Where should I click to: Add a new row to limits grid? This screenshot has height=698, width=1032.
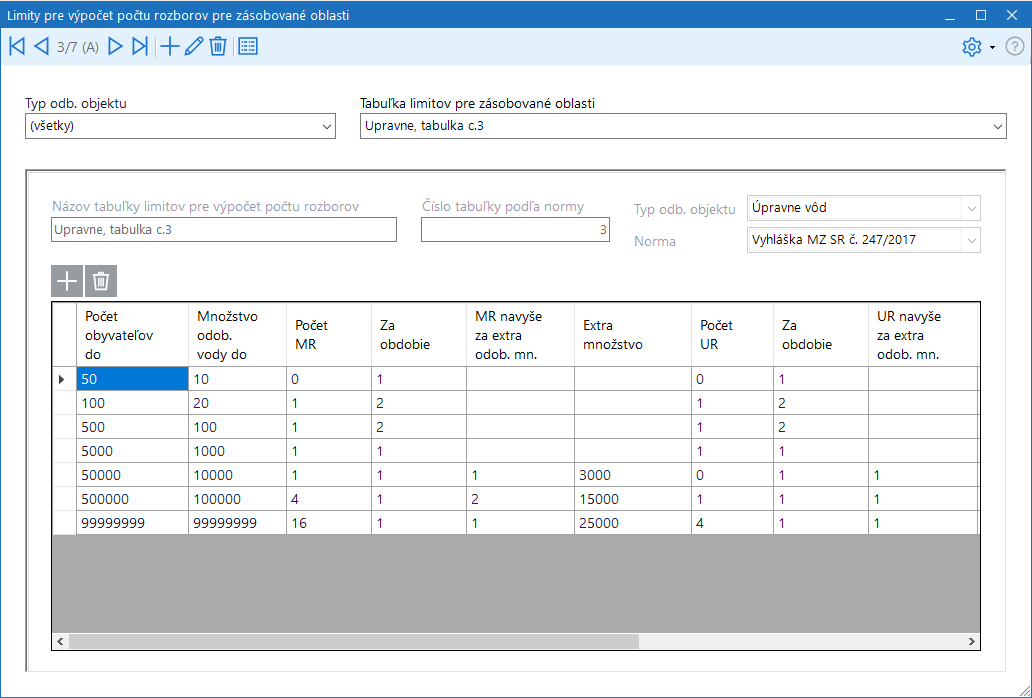coord(67,282)
